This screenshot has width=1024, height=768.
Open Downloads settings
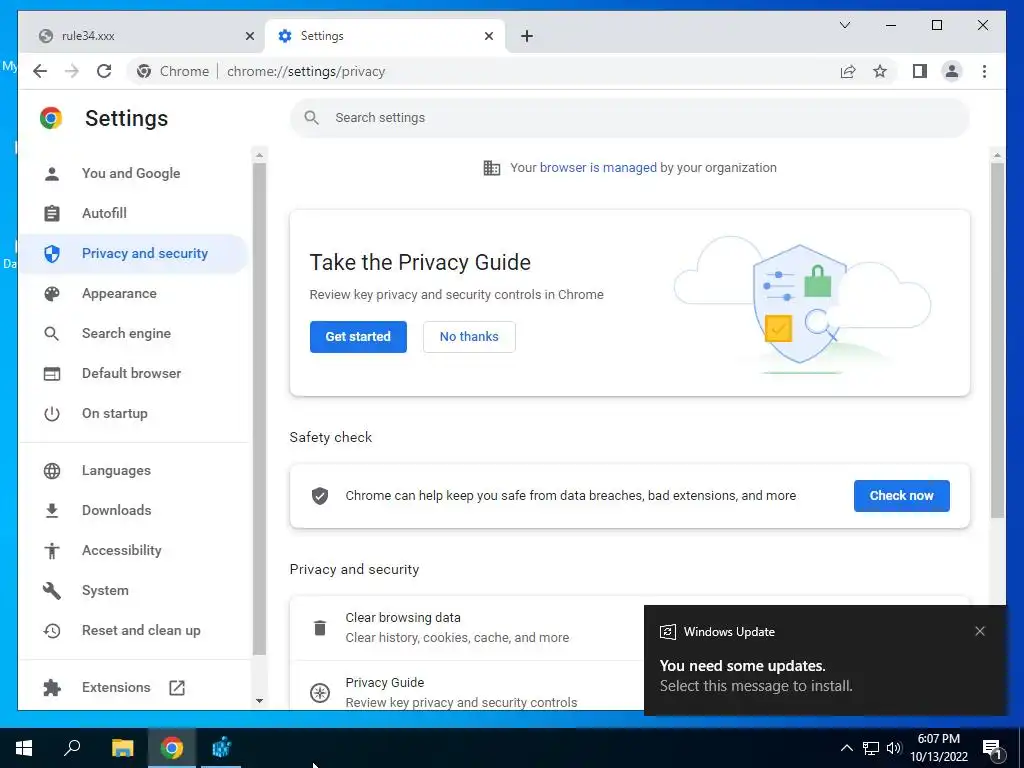point(133,510)
